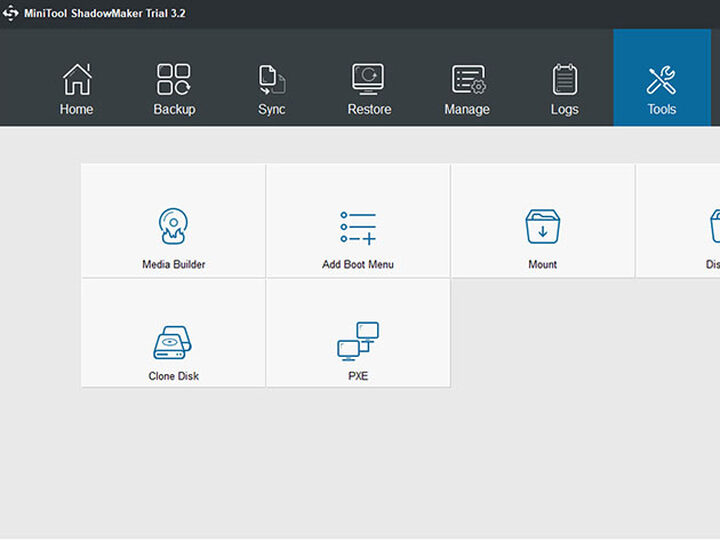720x541 pixels.
Task: Click the "Media Builder" text label
Action: [173, 265]
